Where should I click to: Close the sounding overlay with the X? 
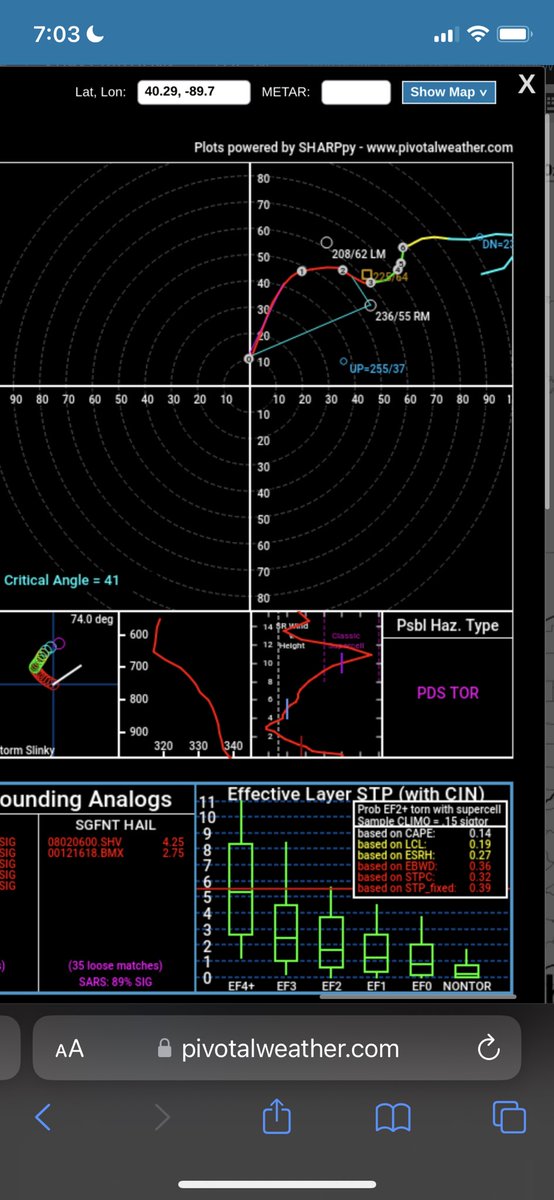point(528,86)
